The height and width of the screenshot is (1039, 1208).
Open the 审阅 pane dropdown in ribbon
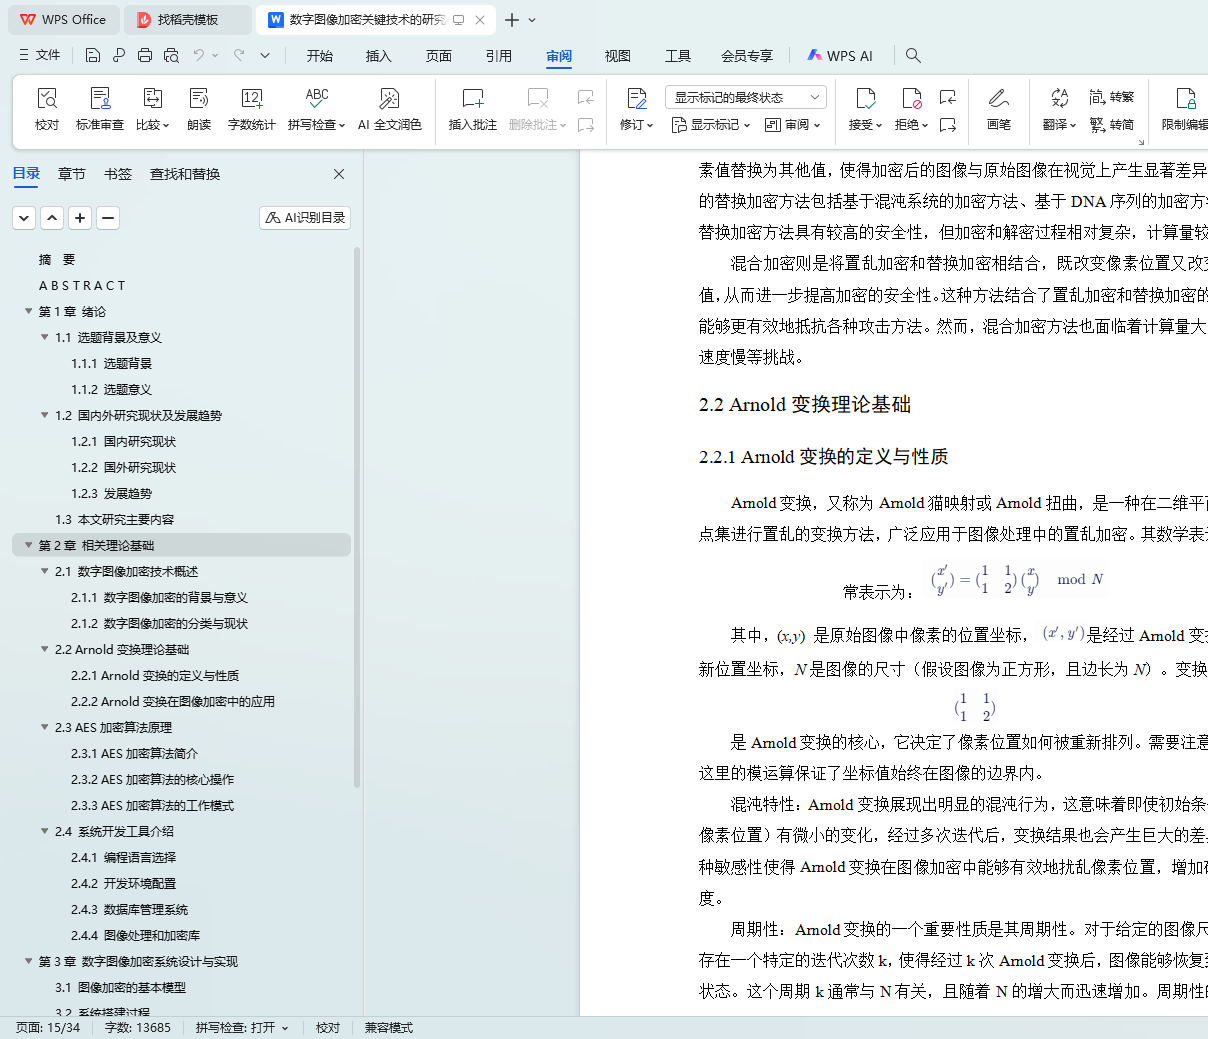click(x=793, y=125)
